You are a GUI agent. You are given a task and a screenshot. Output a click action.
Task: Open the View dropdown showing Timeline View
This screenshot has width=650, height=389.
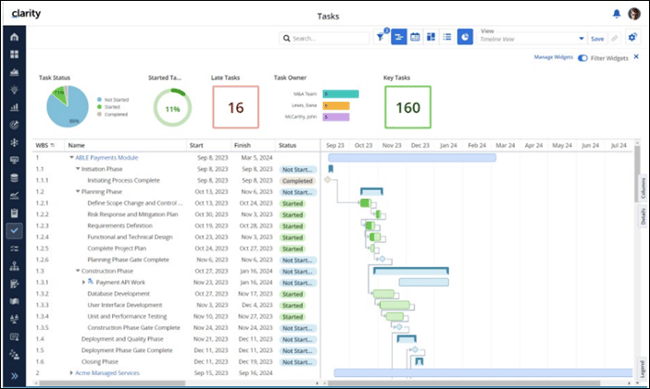(532, 38)
